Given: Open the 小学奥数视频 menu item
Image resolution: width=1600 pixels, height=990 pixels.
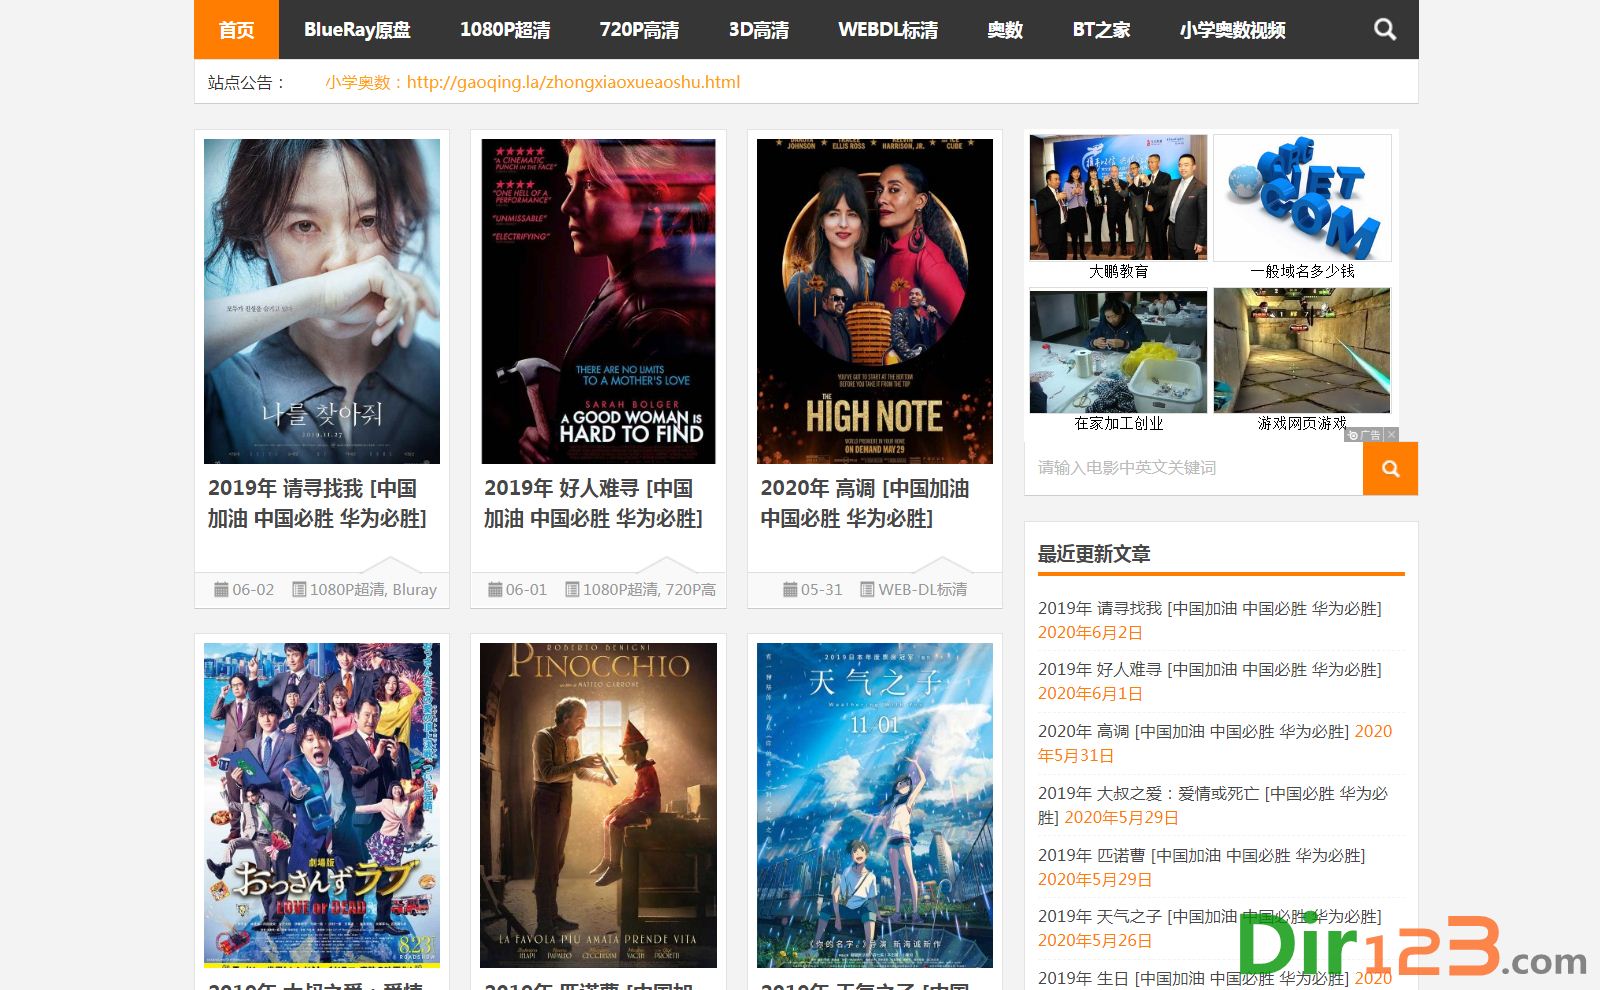Looking at the screenshot, I should tap(1232, 29).
